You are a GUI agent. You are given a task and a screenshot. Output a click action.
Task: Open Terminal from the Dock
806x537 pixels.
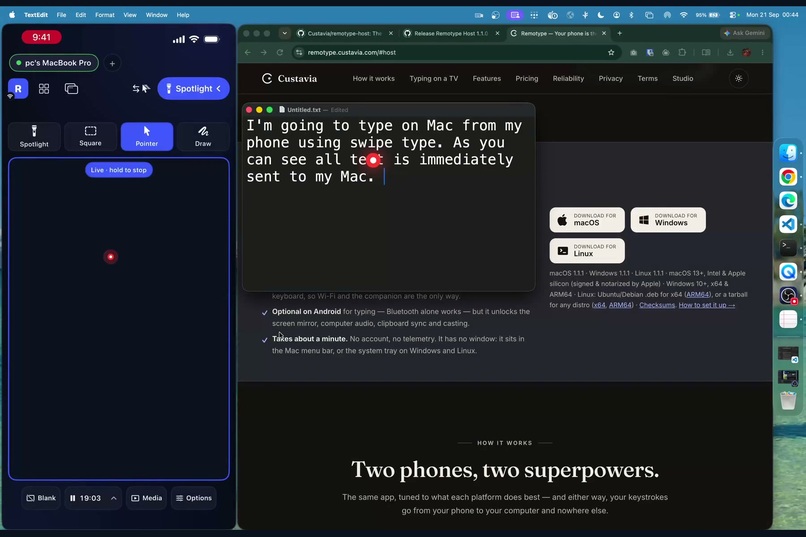(x=787, y=248)
